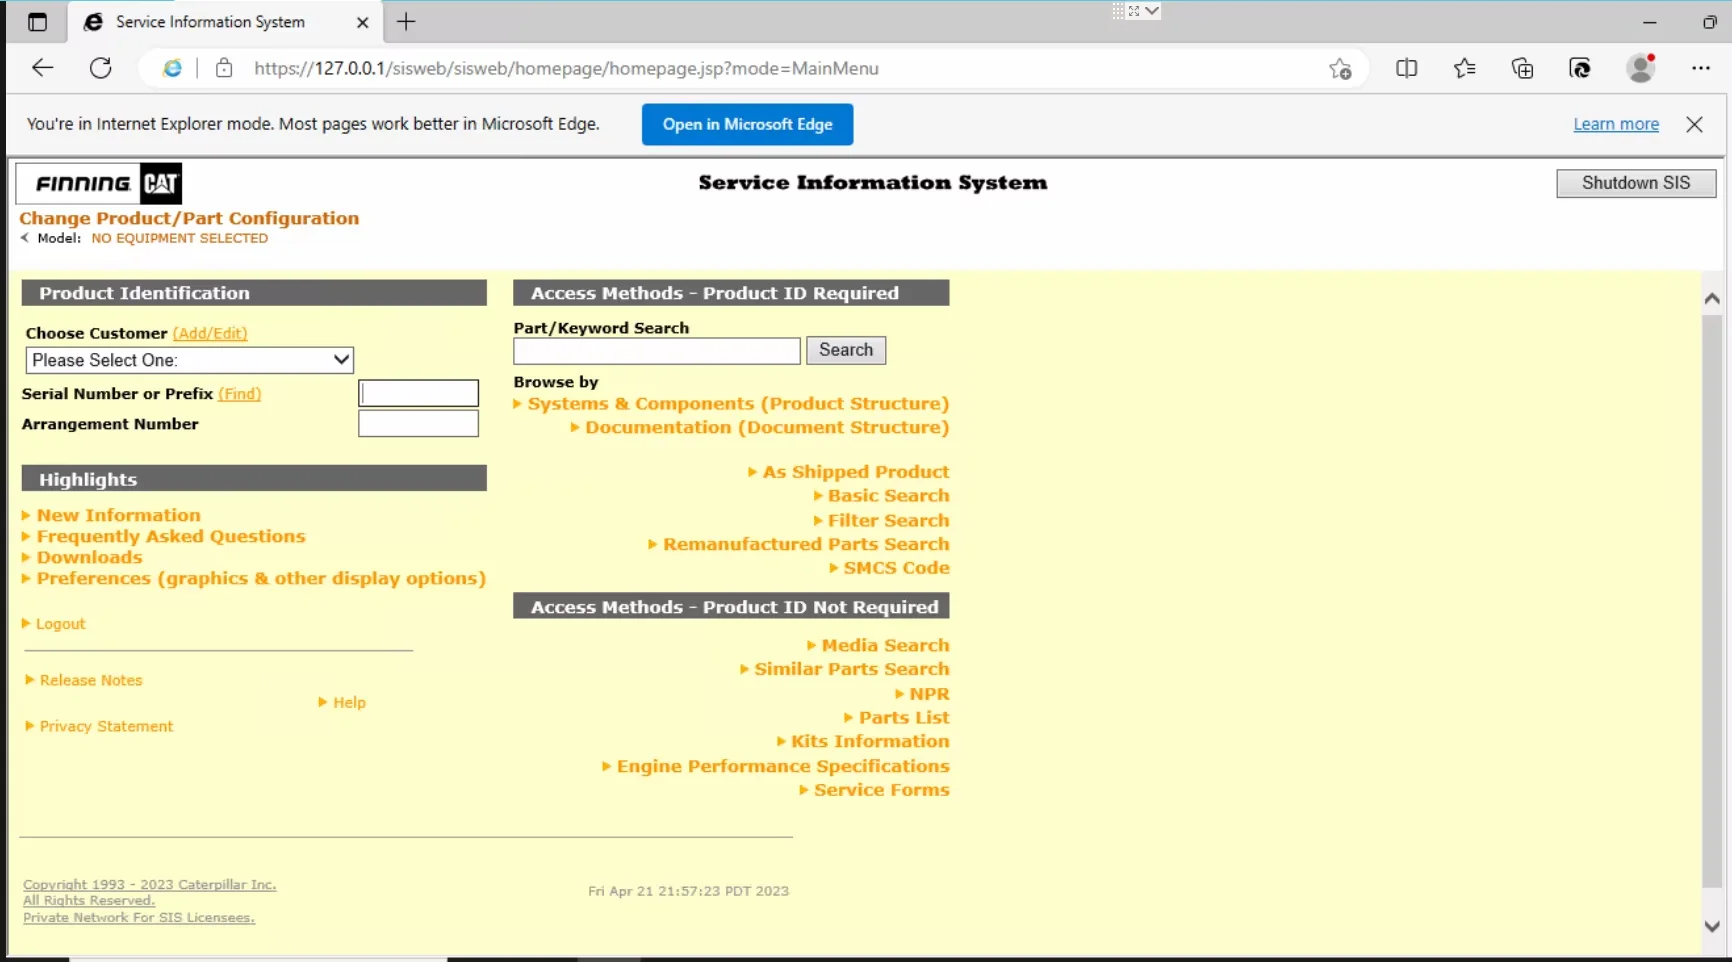This screenshot has height=962, width=1732.
Task: Click Open in Microsoft Edge button
Action: click(x=747, y=124)
